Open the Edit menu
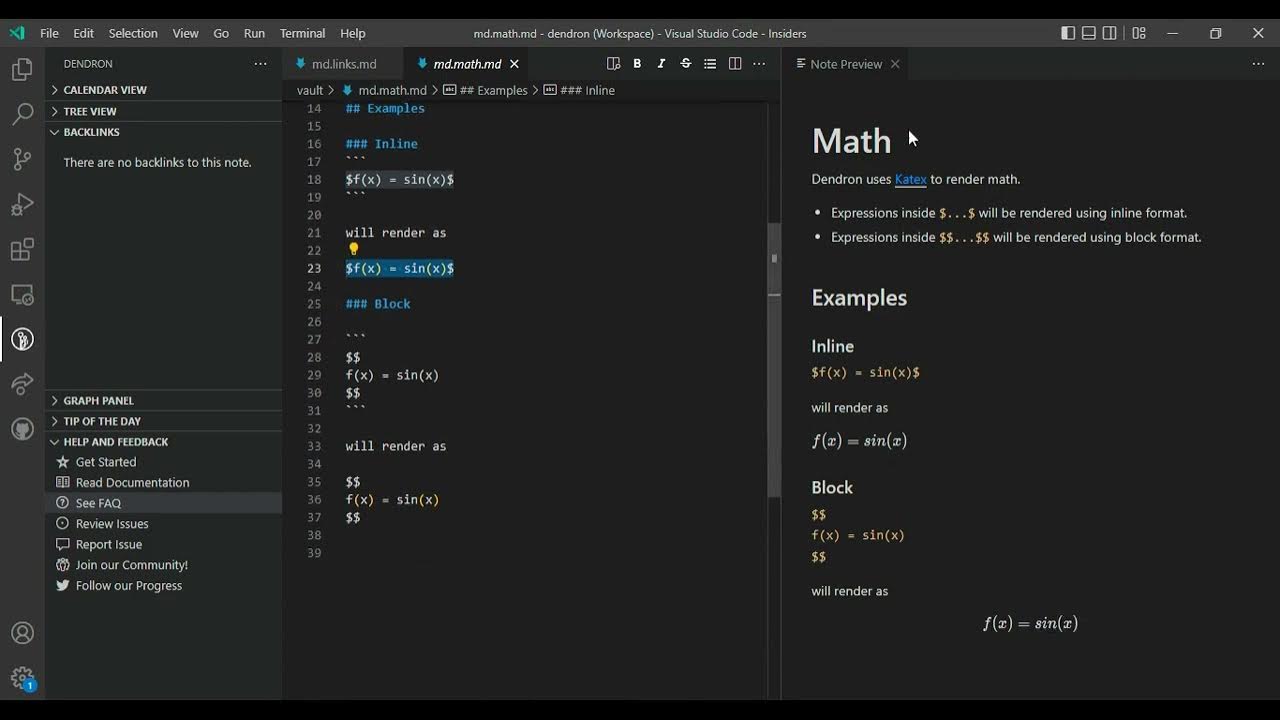 (84, 33)
